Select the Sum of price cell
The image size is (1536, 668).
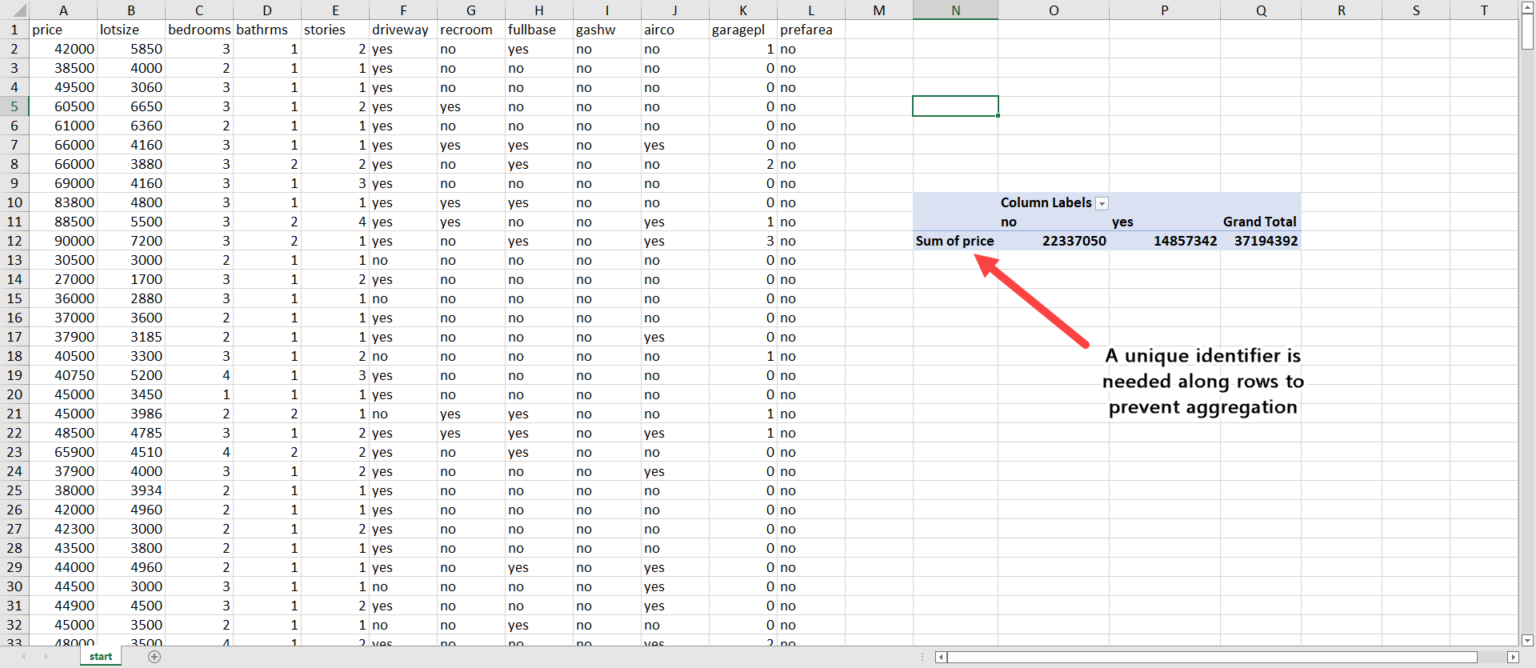point(953,240)
